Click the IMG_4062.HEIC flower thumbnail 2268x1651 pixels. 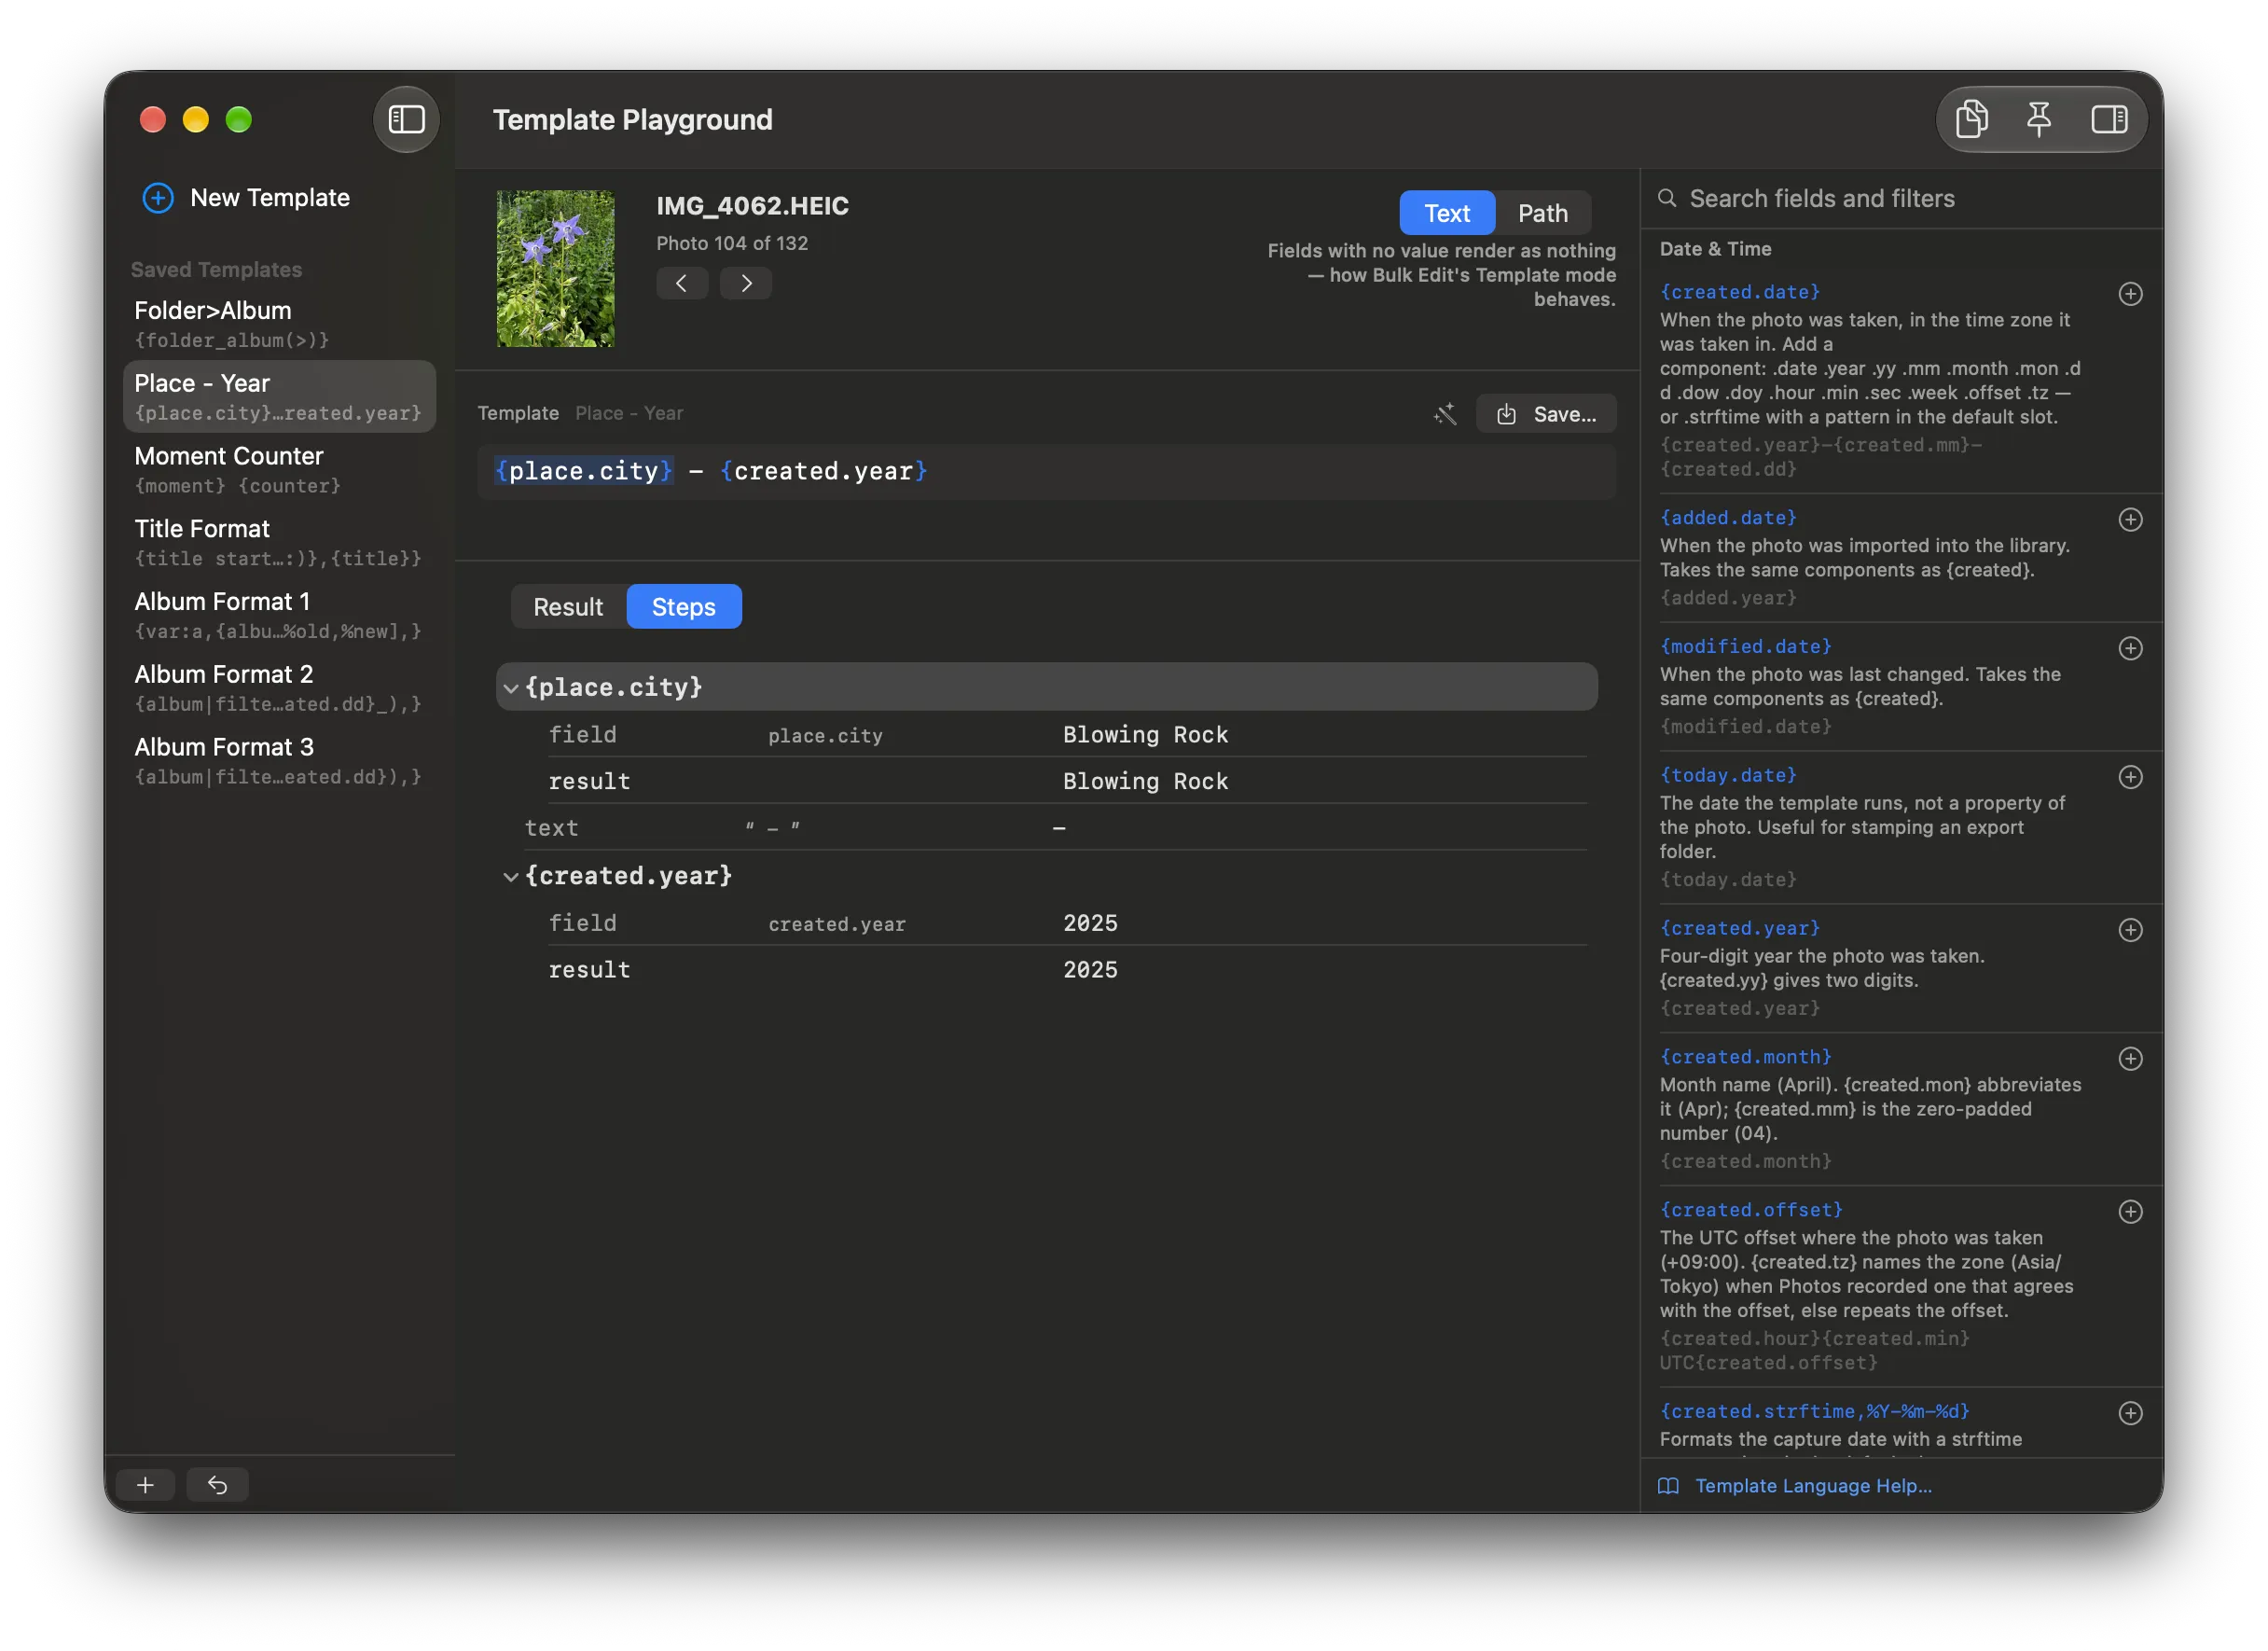click(x=556, y=269)
